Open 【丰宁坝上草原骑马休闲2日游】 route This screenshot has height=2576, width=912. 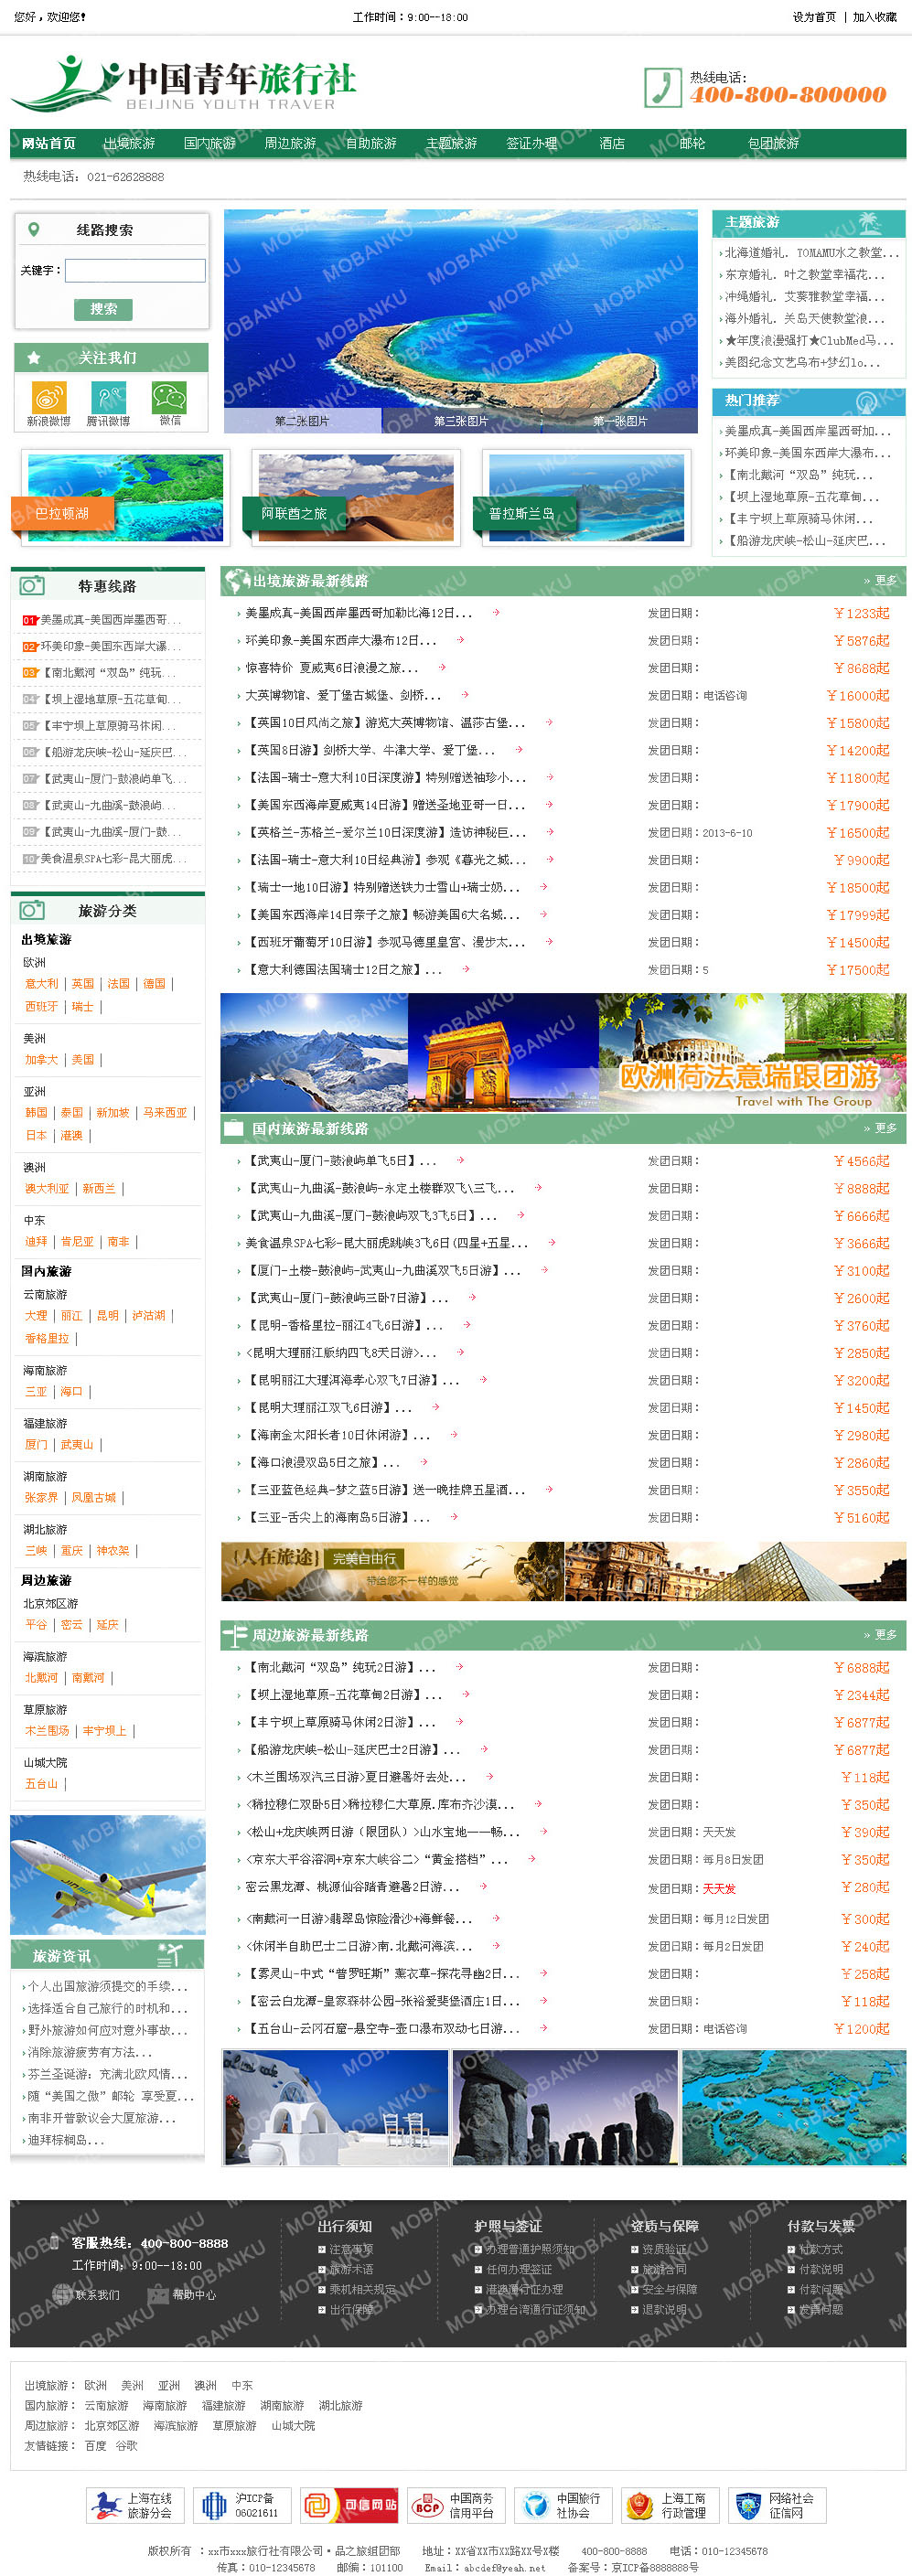[x=340, y=1722]
